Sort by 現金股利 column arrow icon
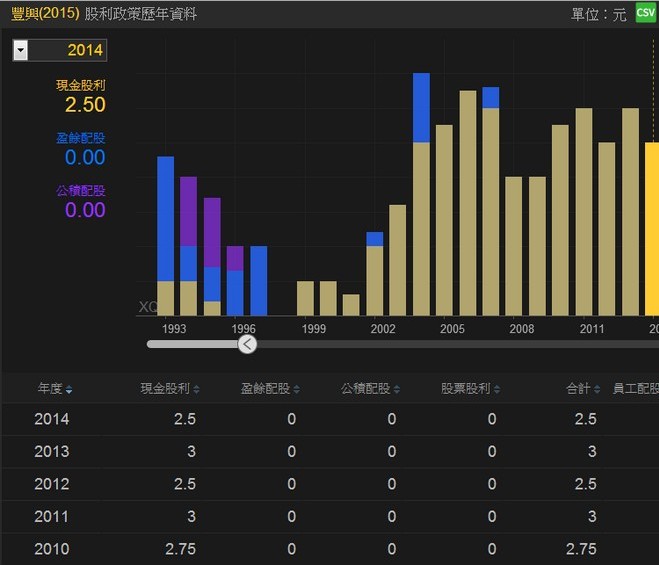 point(197,389)
